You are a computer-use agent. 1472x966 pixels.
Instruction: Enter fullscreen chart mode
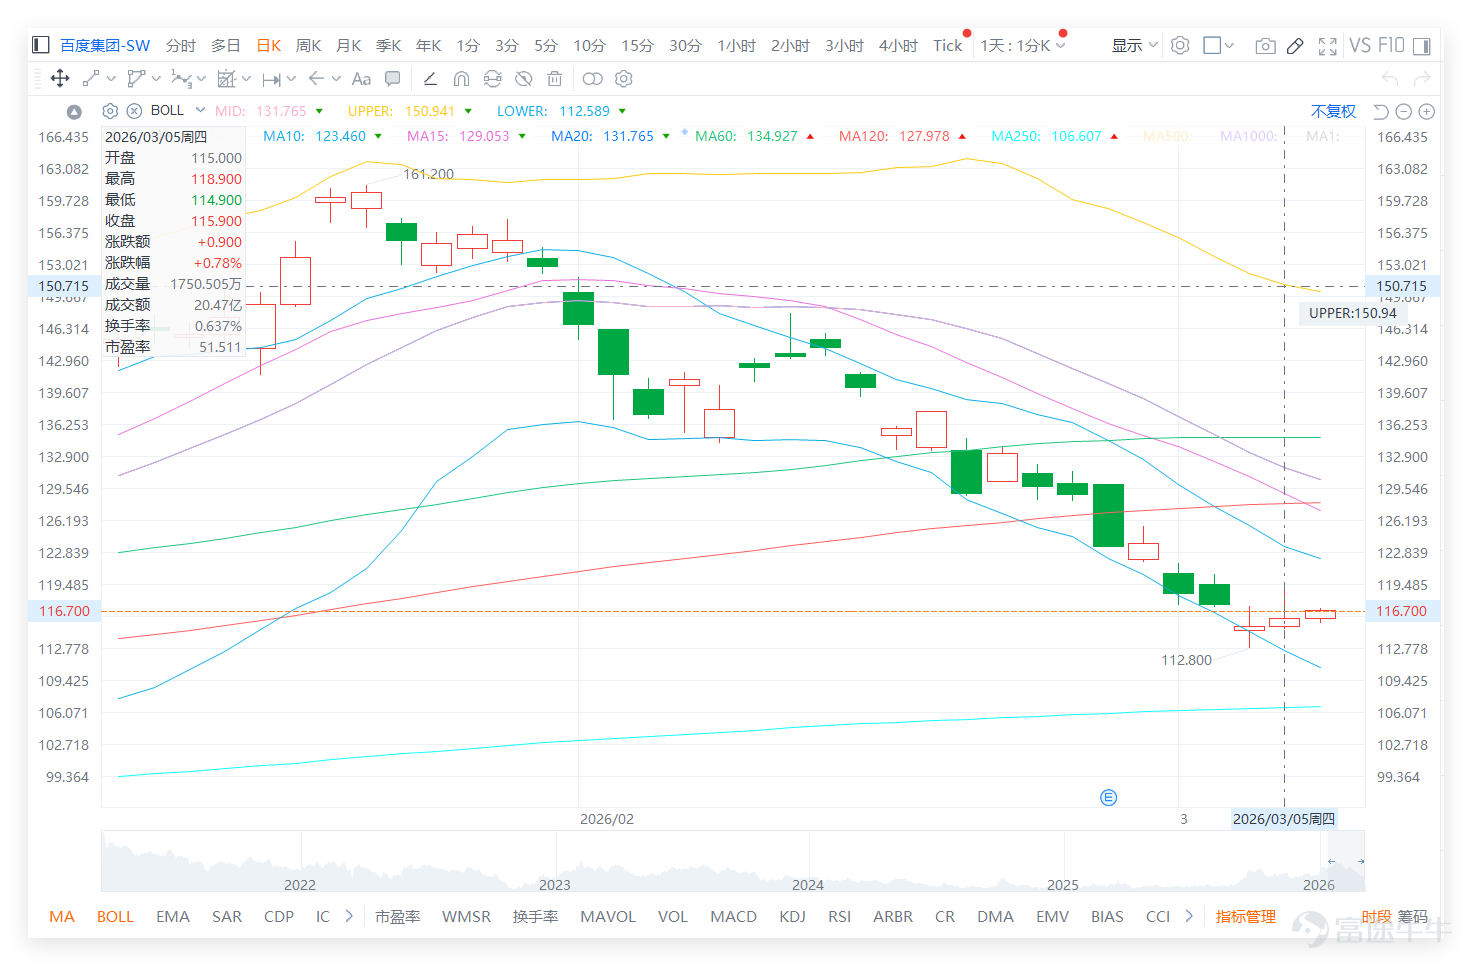(1327, 46)
